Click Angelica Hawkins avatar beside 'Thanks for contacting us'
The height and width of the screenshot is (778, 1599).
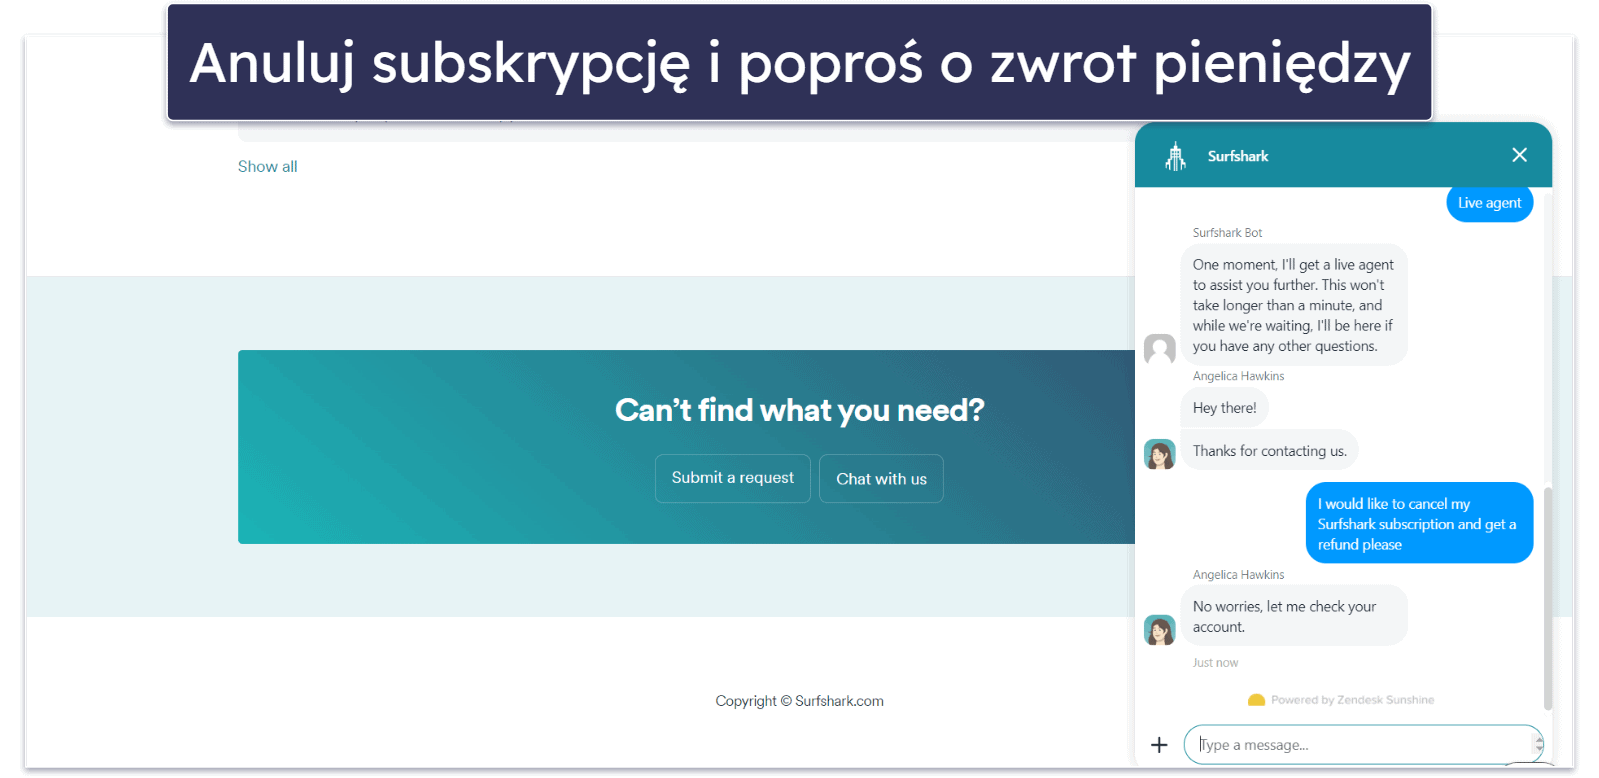coord(1160,454)
